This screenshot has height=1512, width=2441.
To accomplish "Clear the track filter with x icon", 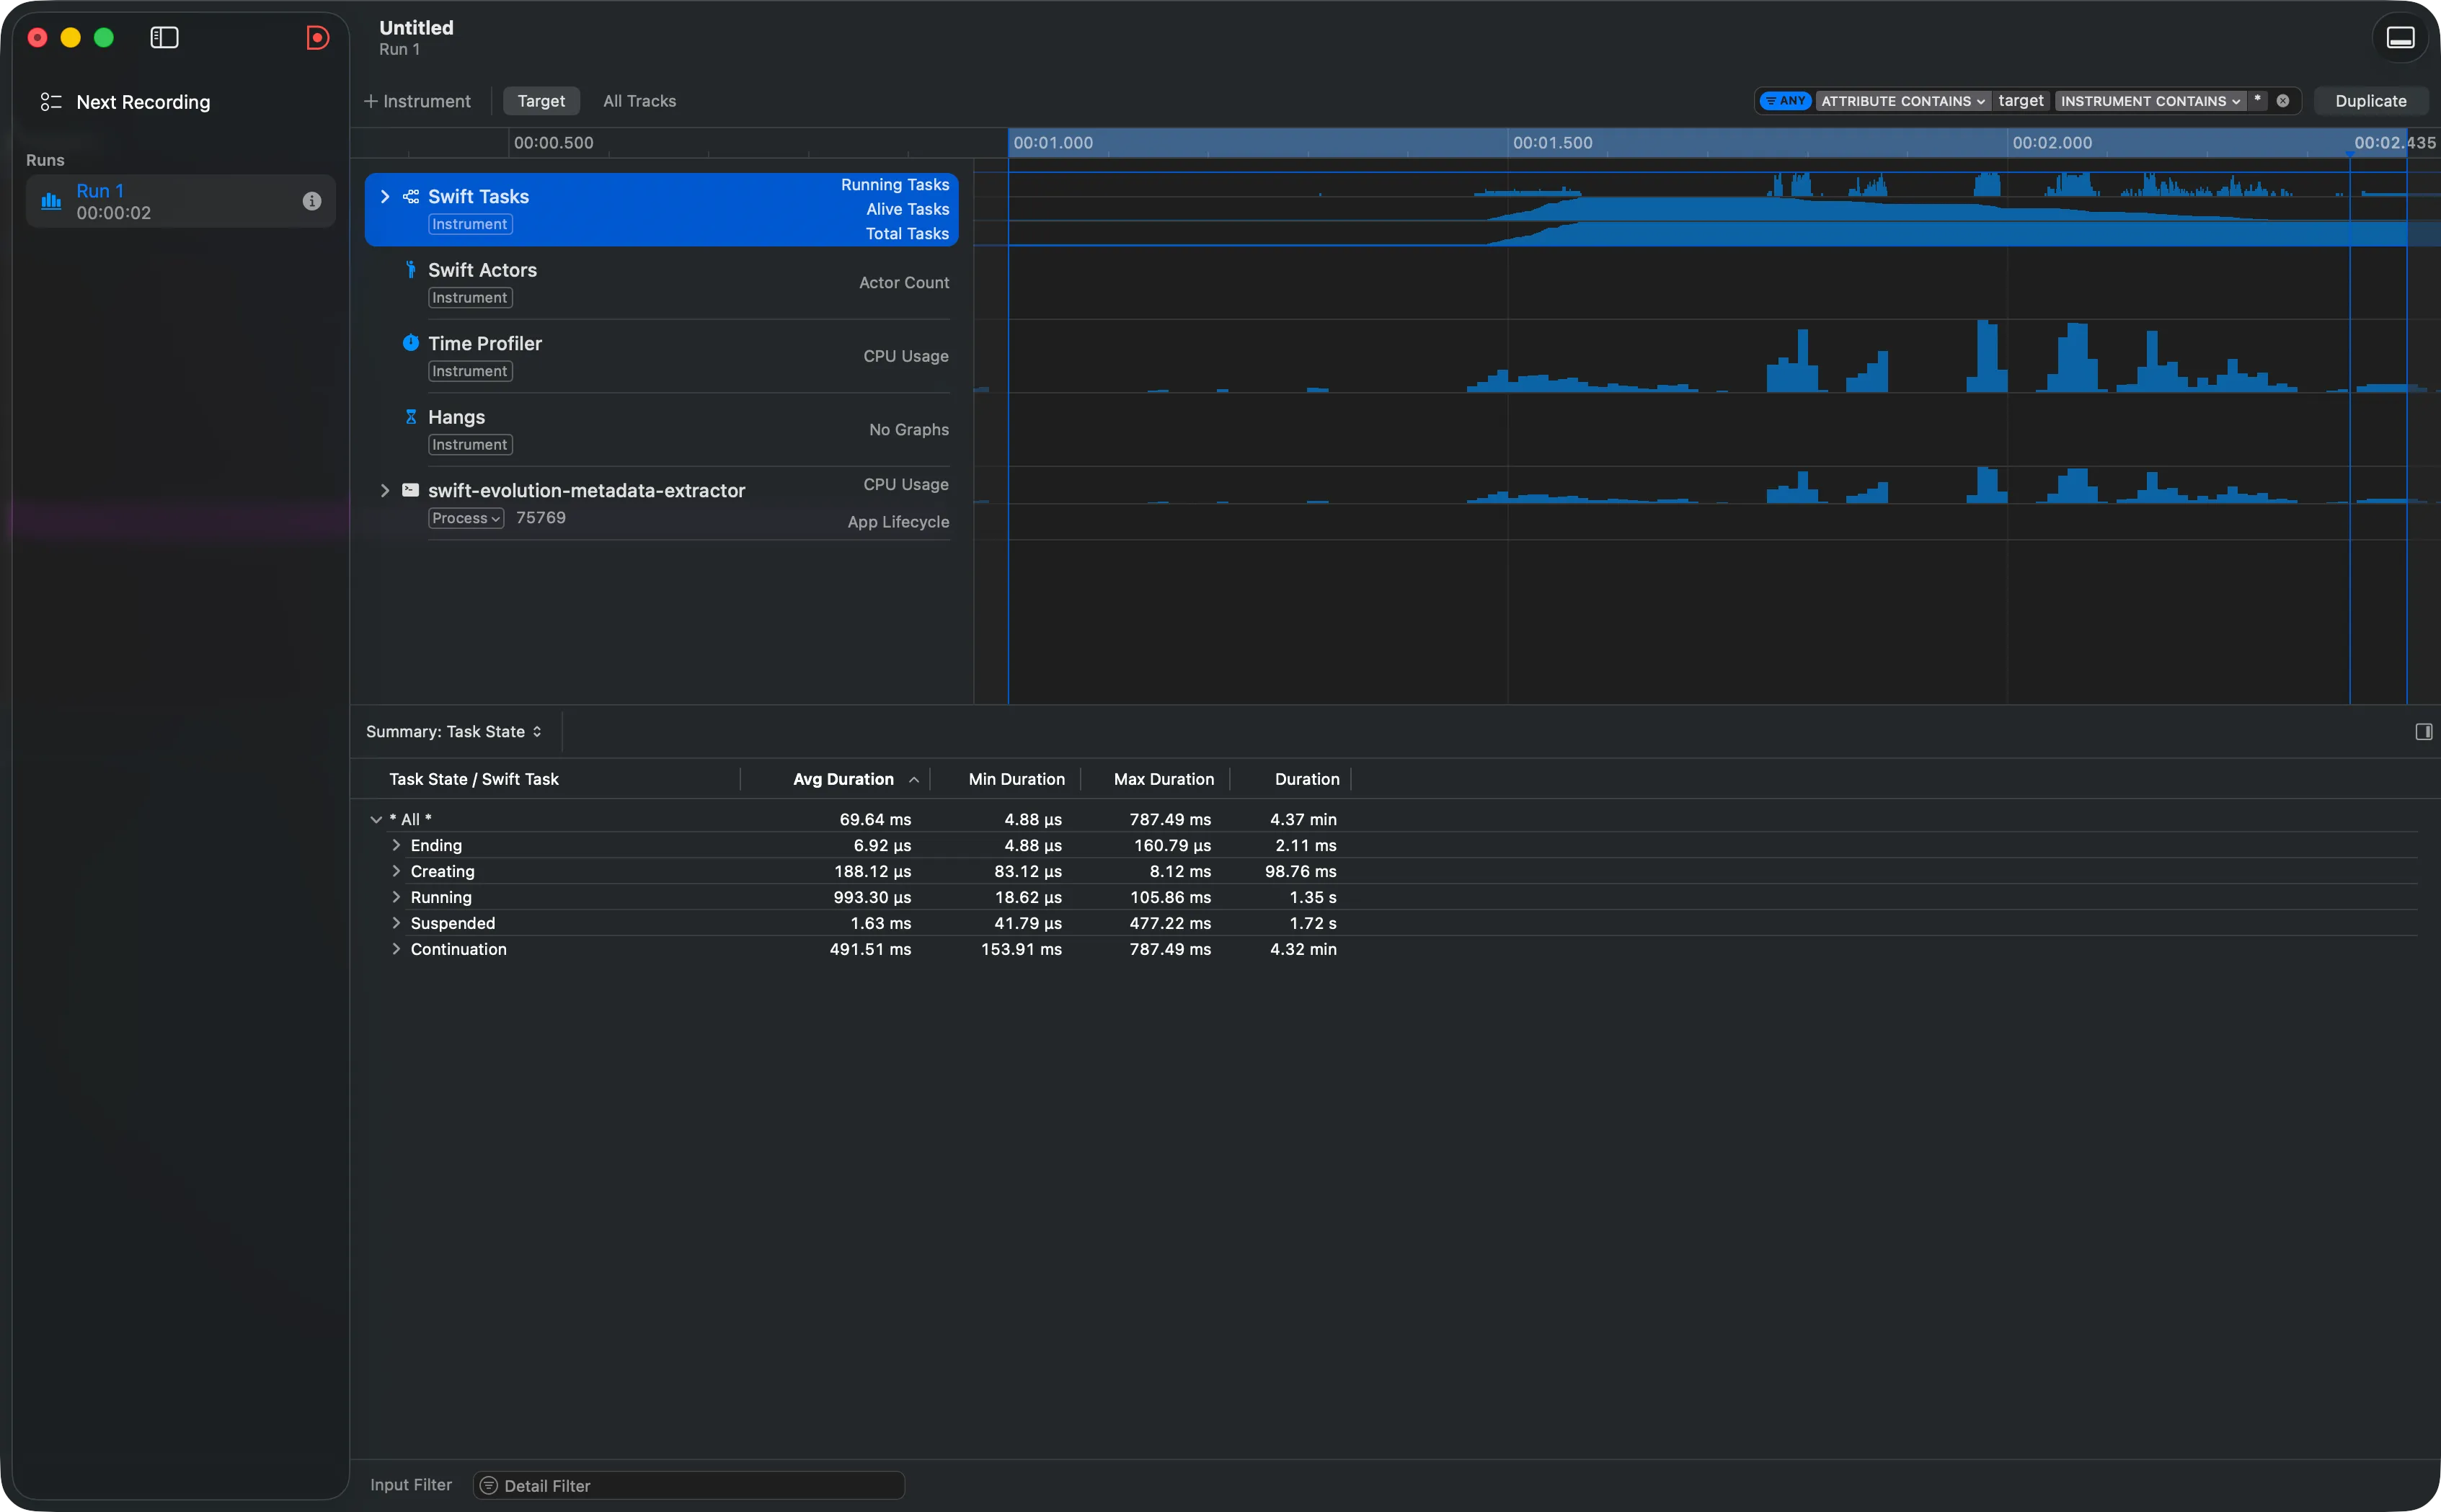I will [x=2283, y=101].
